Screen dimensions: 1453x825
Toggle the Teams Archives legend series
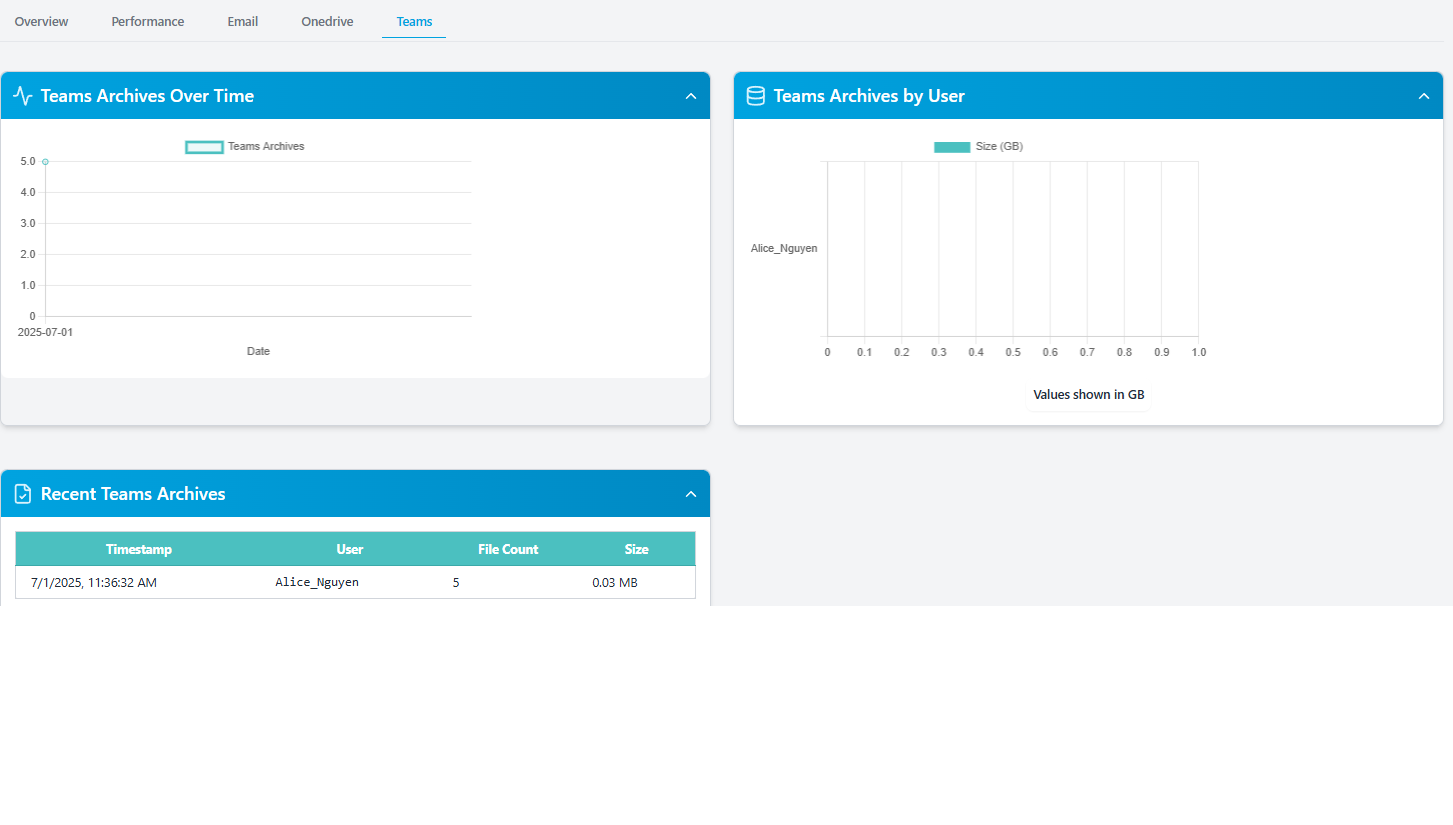pos(245,147)
